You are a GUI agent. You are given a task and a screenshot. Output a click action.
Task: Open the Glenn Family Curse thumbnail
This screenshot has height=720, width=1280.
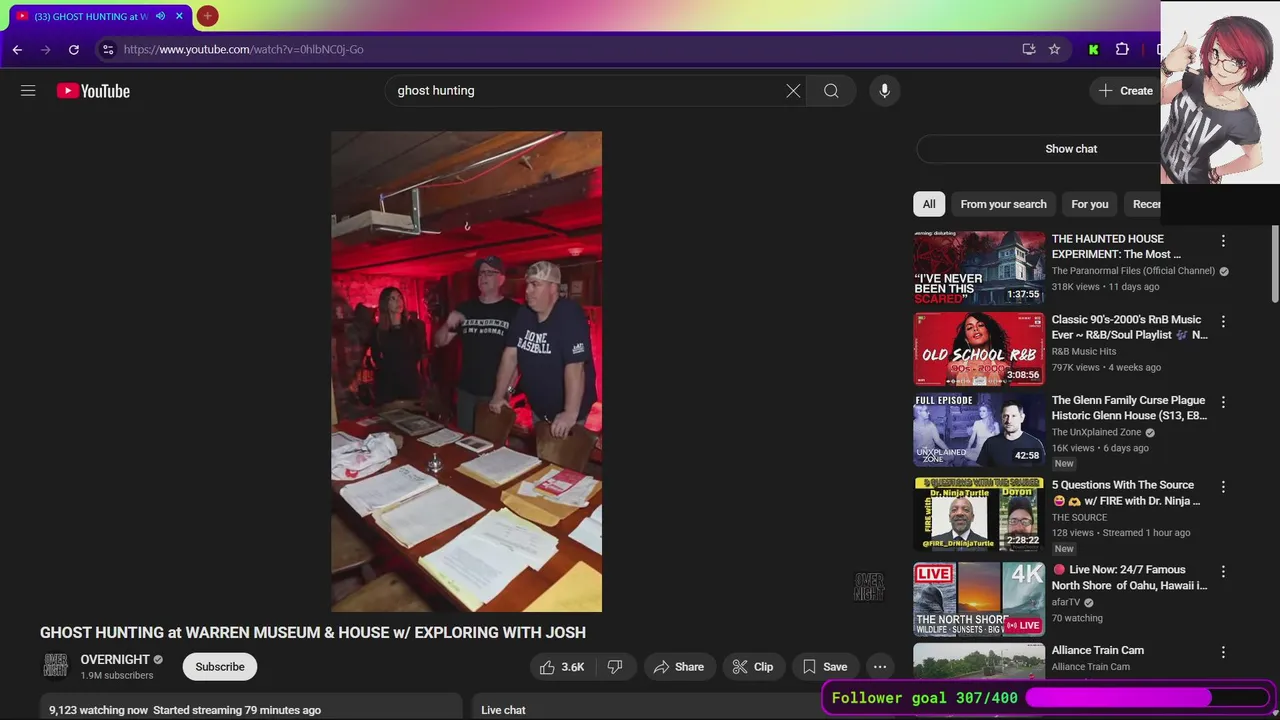(979, 430)
